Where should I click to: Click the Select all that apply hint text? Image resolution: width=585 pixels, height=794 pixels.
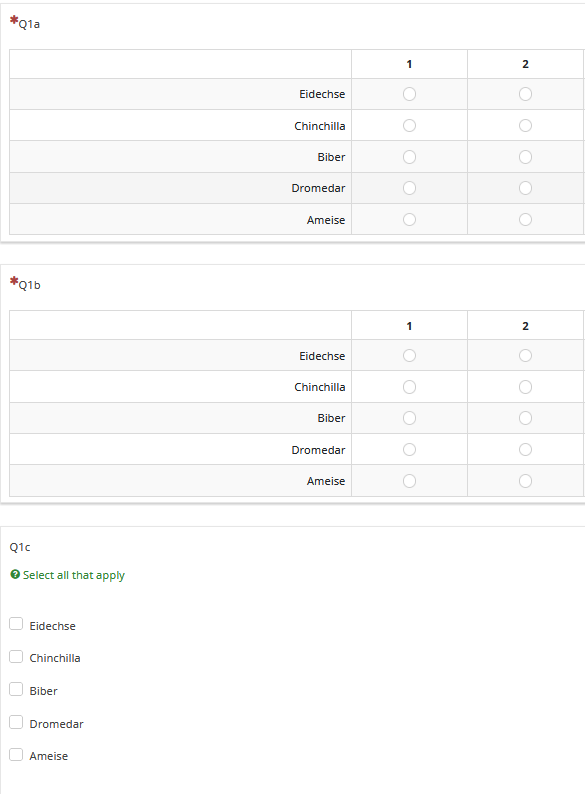pyautogui.click(x=73, y=575)
